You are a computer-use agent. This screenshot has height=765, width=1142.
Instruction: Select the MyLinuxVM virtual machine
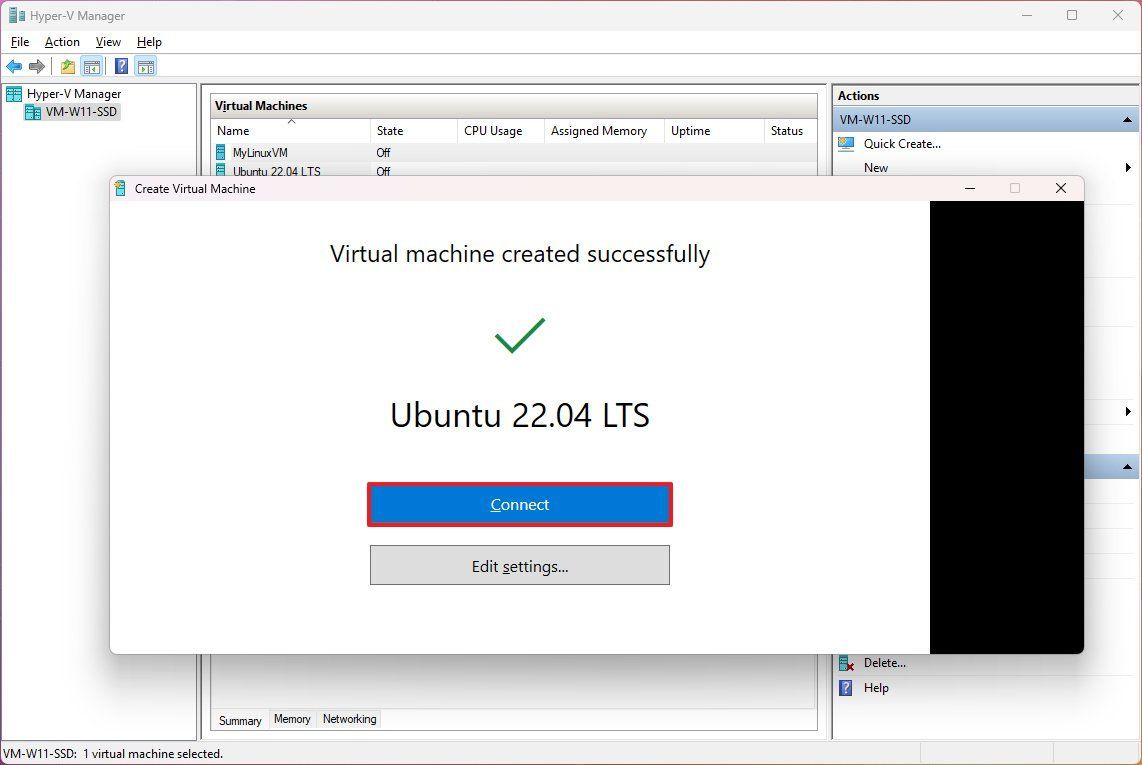(262, 152)
